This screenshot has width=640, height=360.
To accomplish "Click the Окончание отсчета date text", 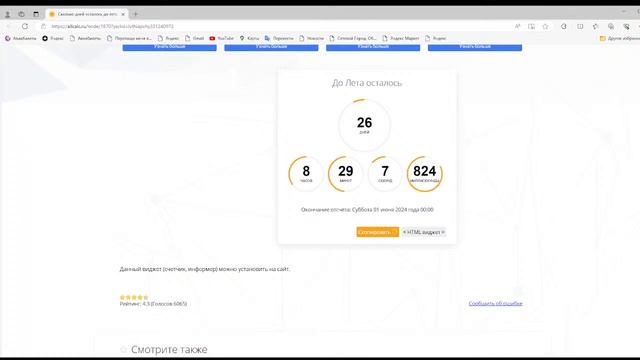I will pos(367,209).
